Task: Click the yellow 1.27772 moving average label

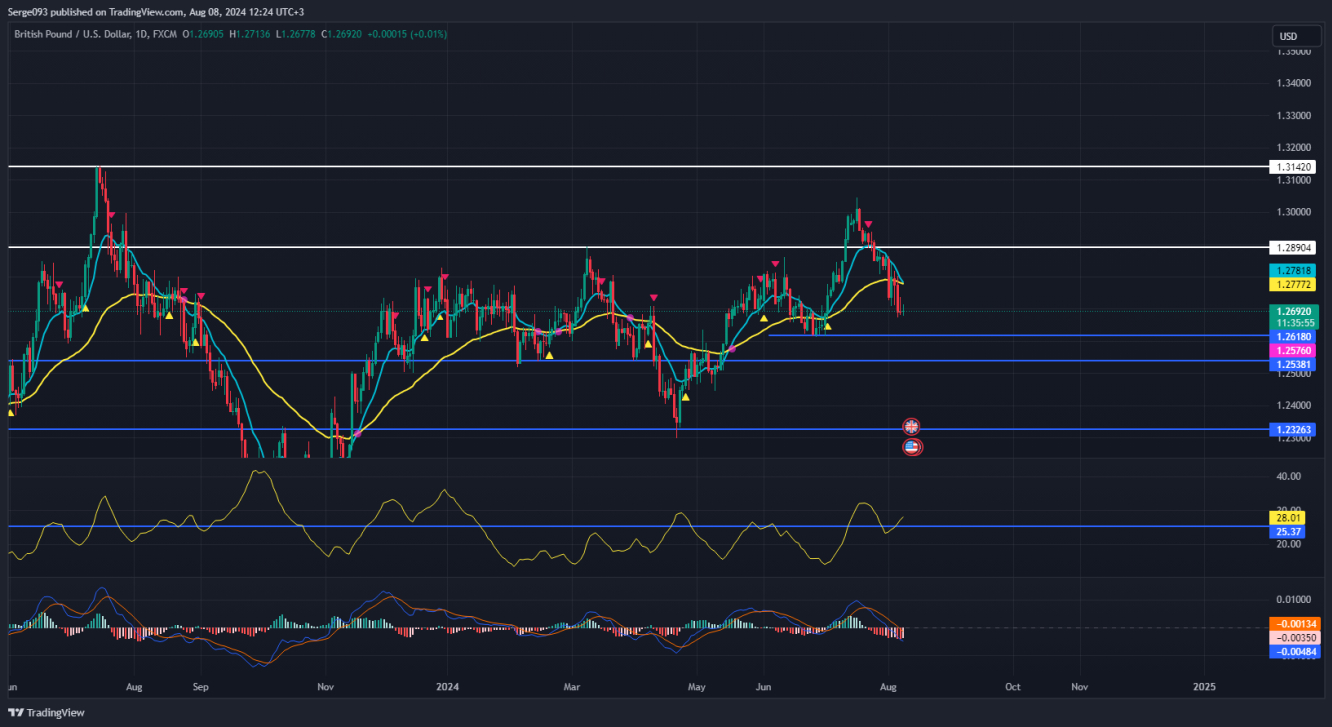Action: [x=1293, y=284]
